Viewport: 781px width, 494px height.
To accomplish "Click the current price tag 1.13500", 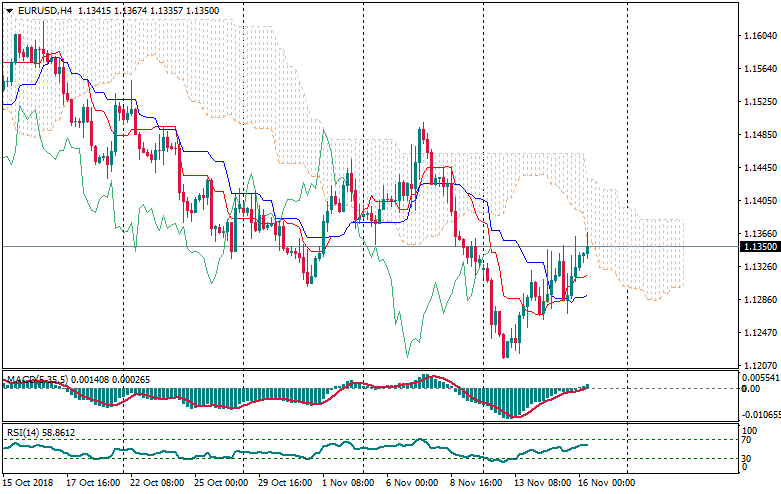I will (x=759, y=247).
